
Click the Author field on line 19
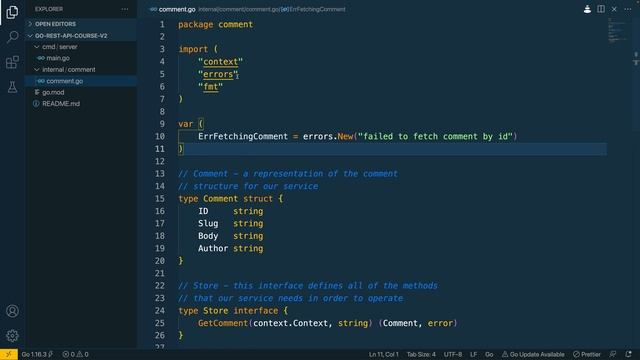213,249
